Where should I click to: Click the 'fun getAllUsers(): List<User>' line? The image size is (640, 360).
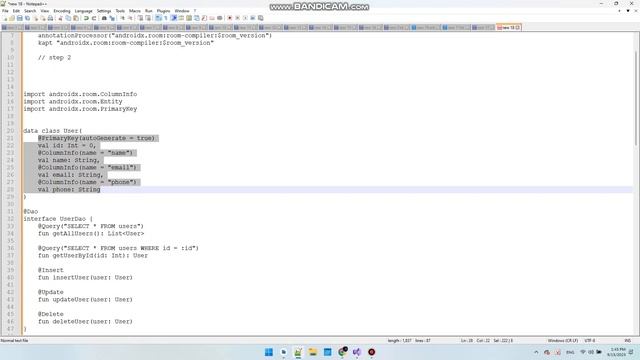click(91, 233)
